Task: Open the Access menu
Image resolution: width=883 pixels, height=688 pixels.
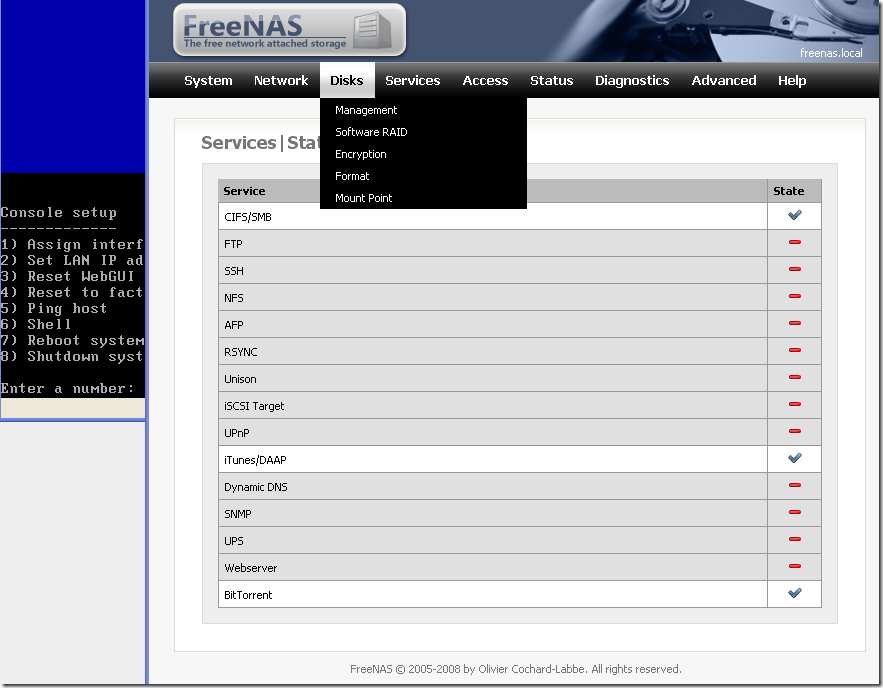Action: point(485,81)
